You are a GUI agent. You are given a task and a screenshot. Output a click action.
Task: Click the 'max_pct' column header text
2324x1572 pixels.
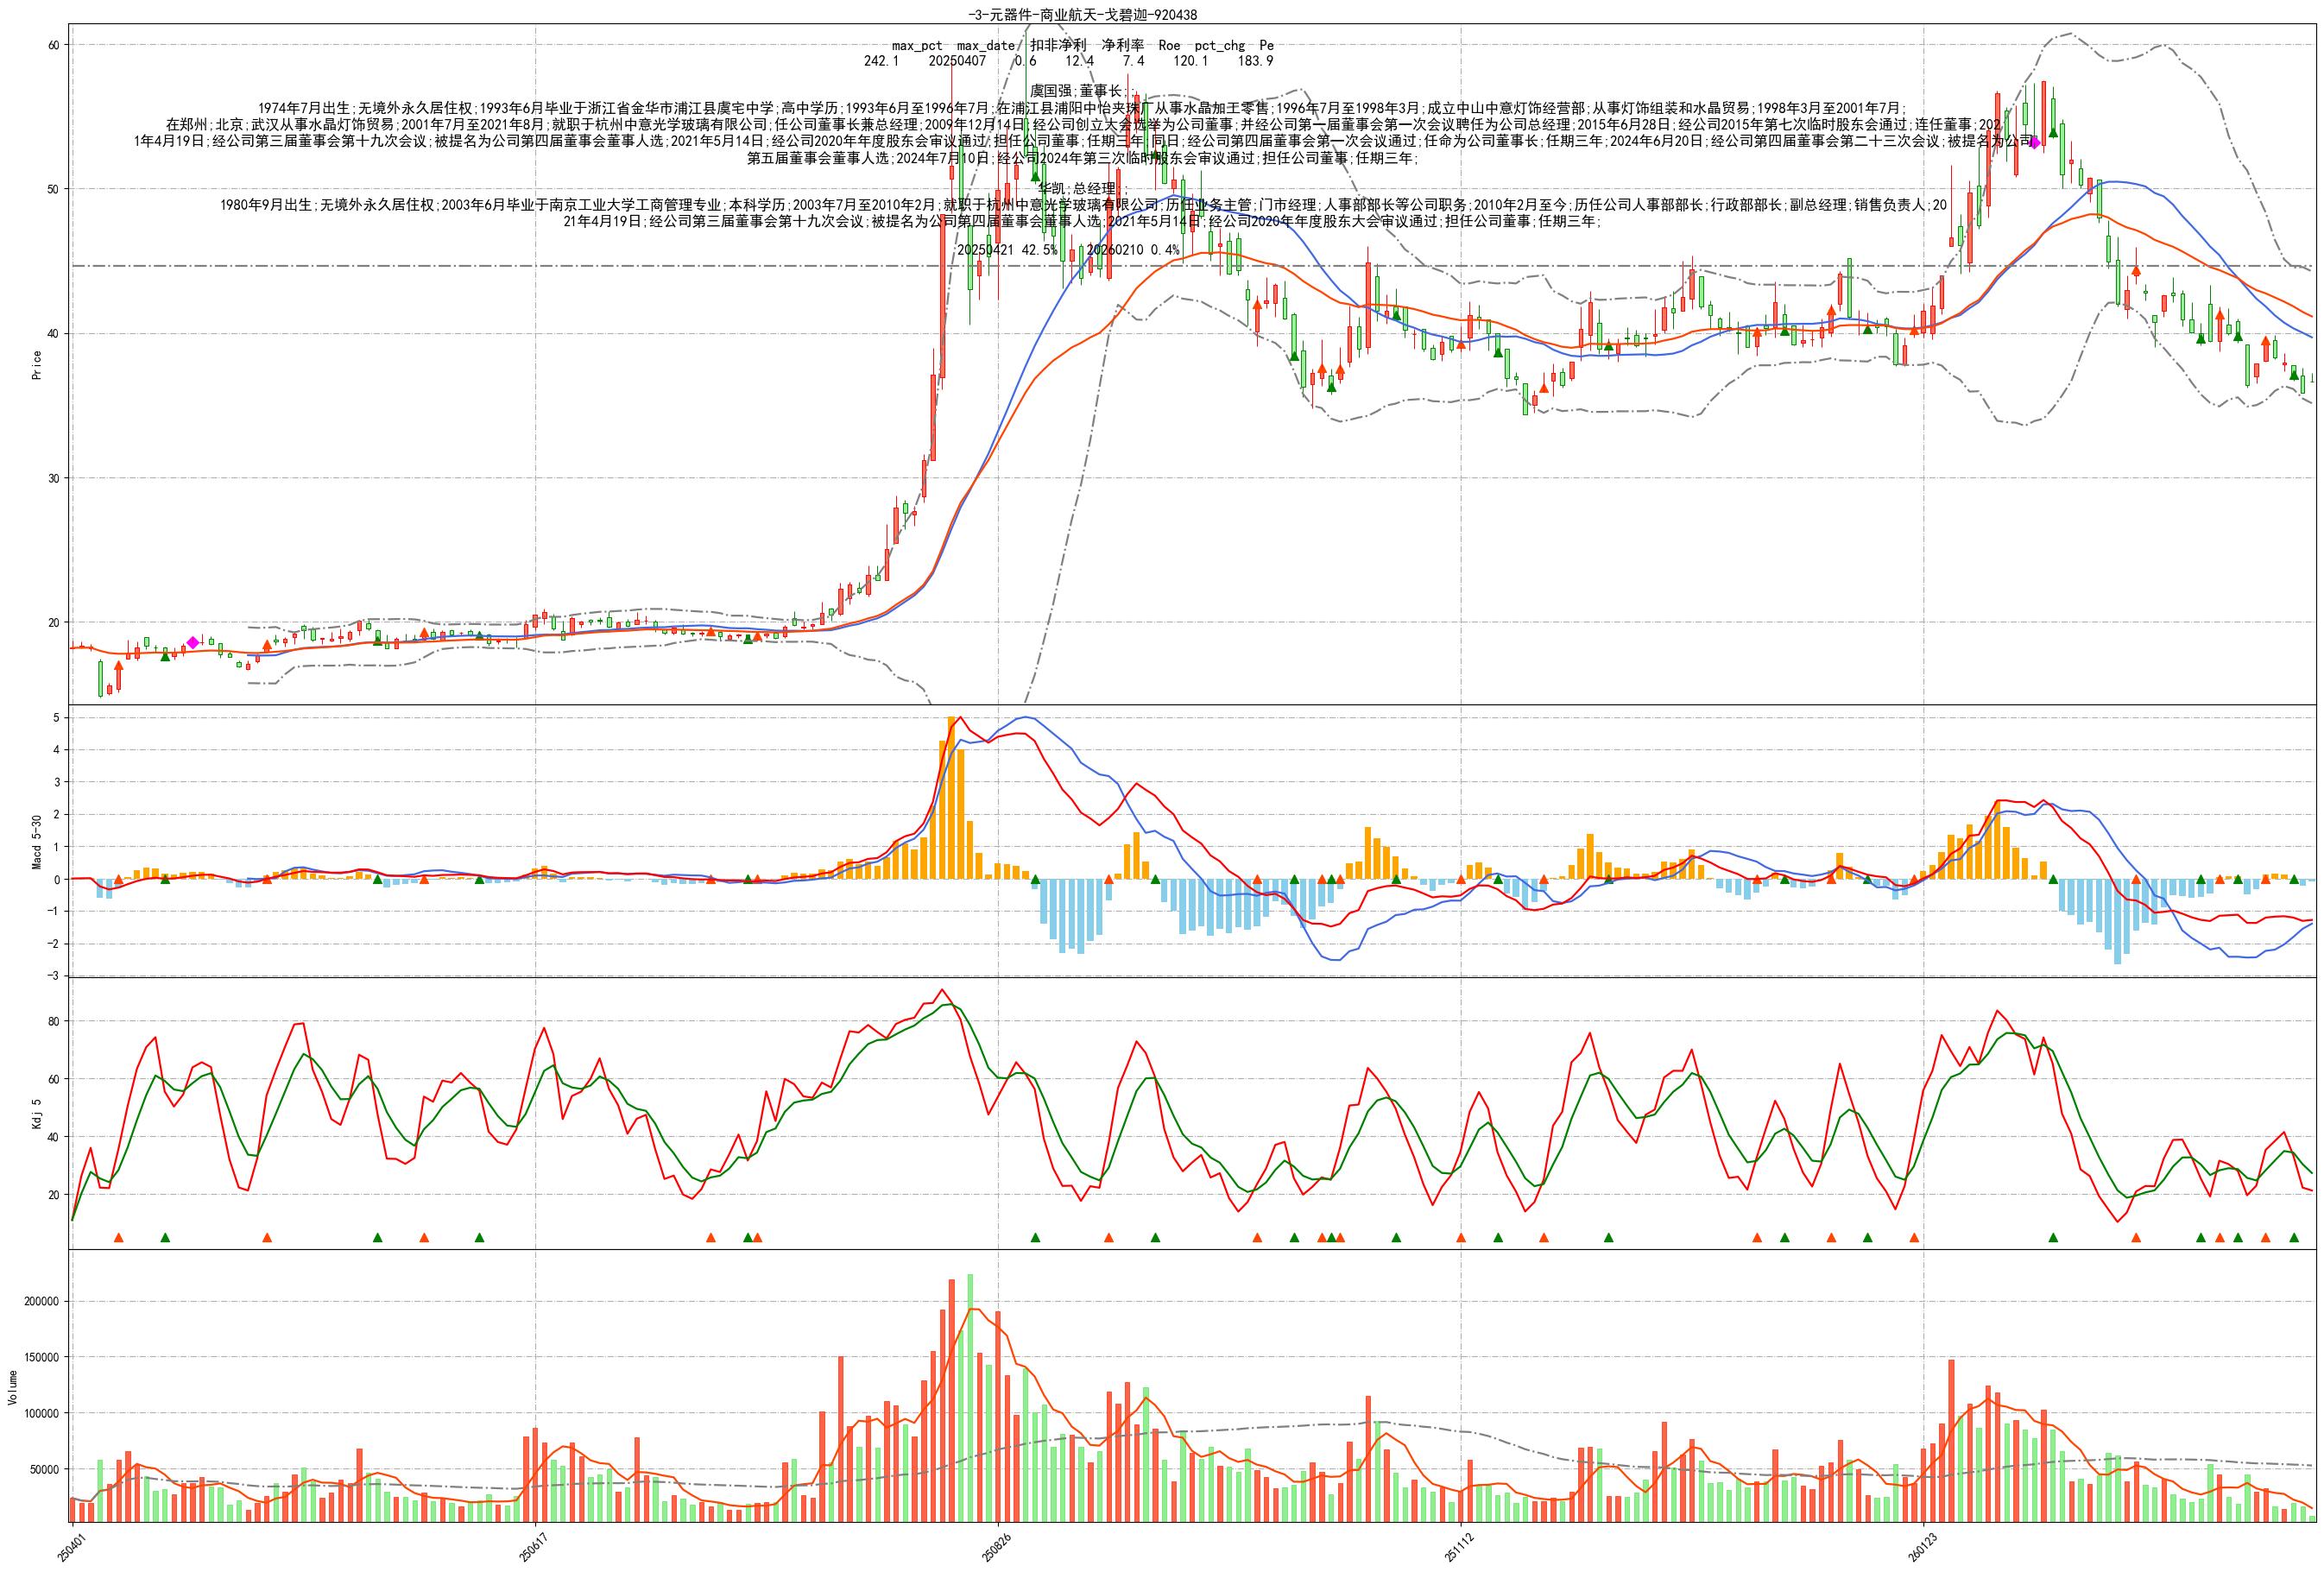(916, 46)
